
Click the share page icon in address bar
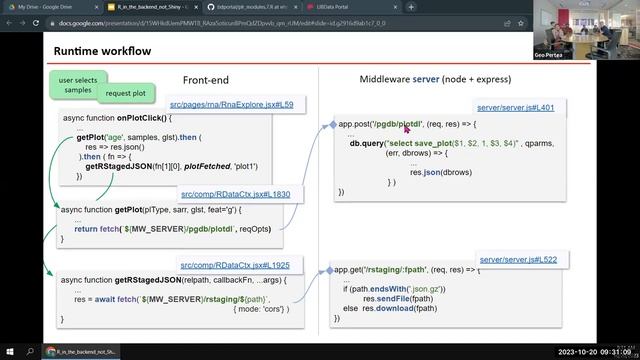click(x=507, y=23)
